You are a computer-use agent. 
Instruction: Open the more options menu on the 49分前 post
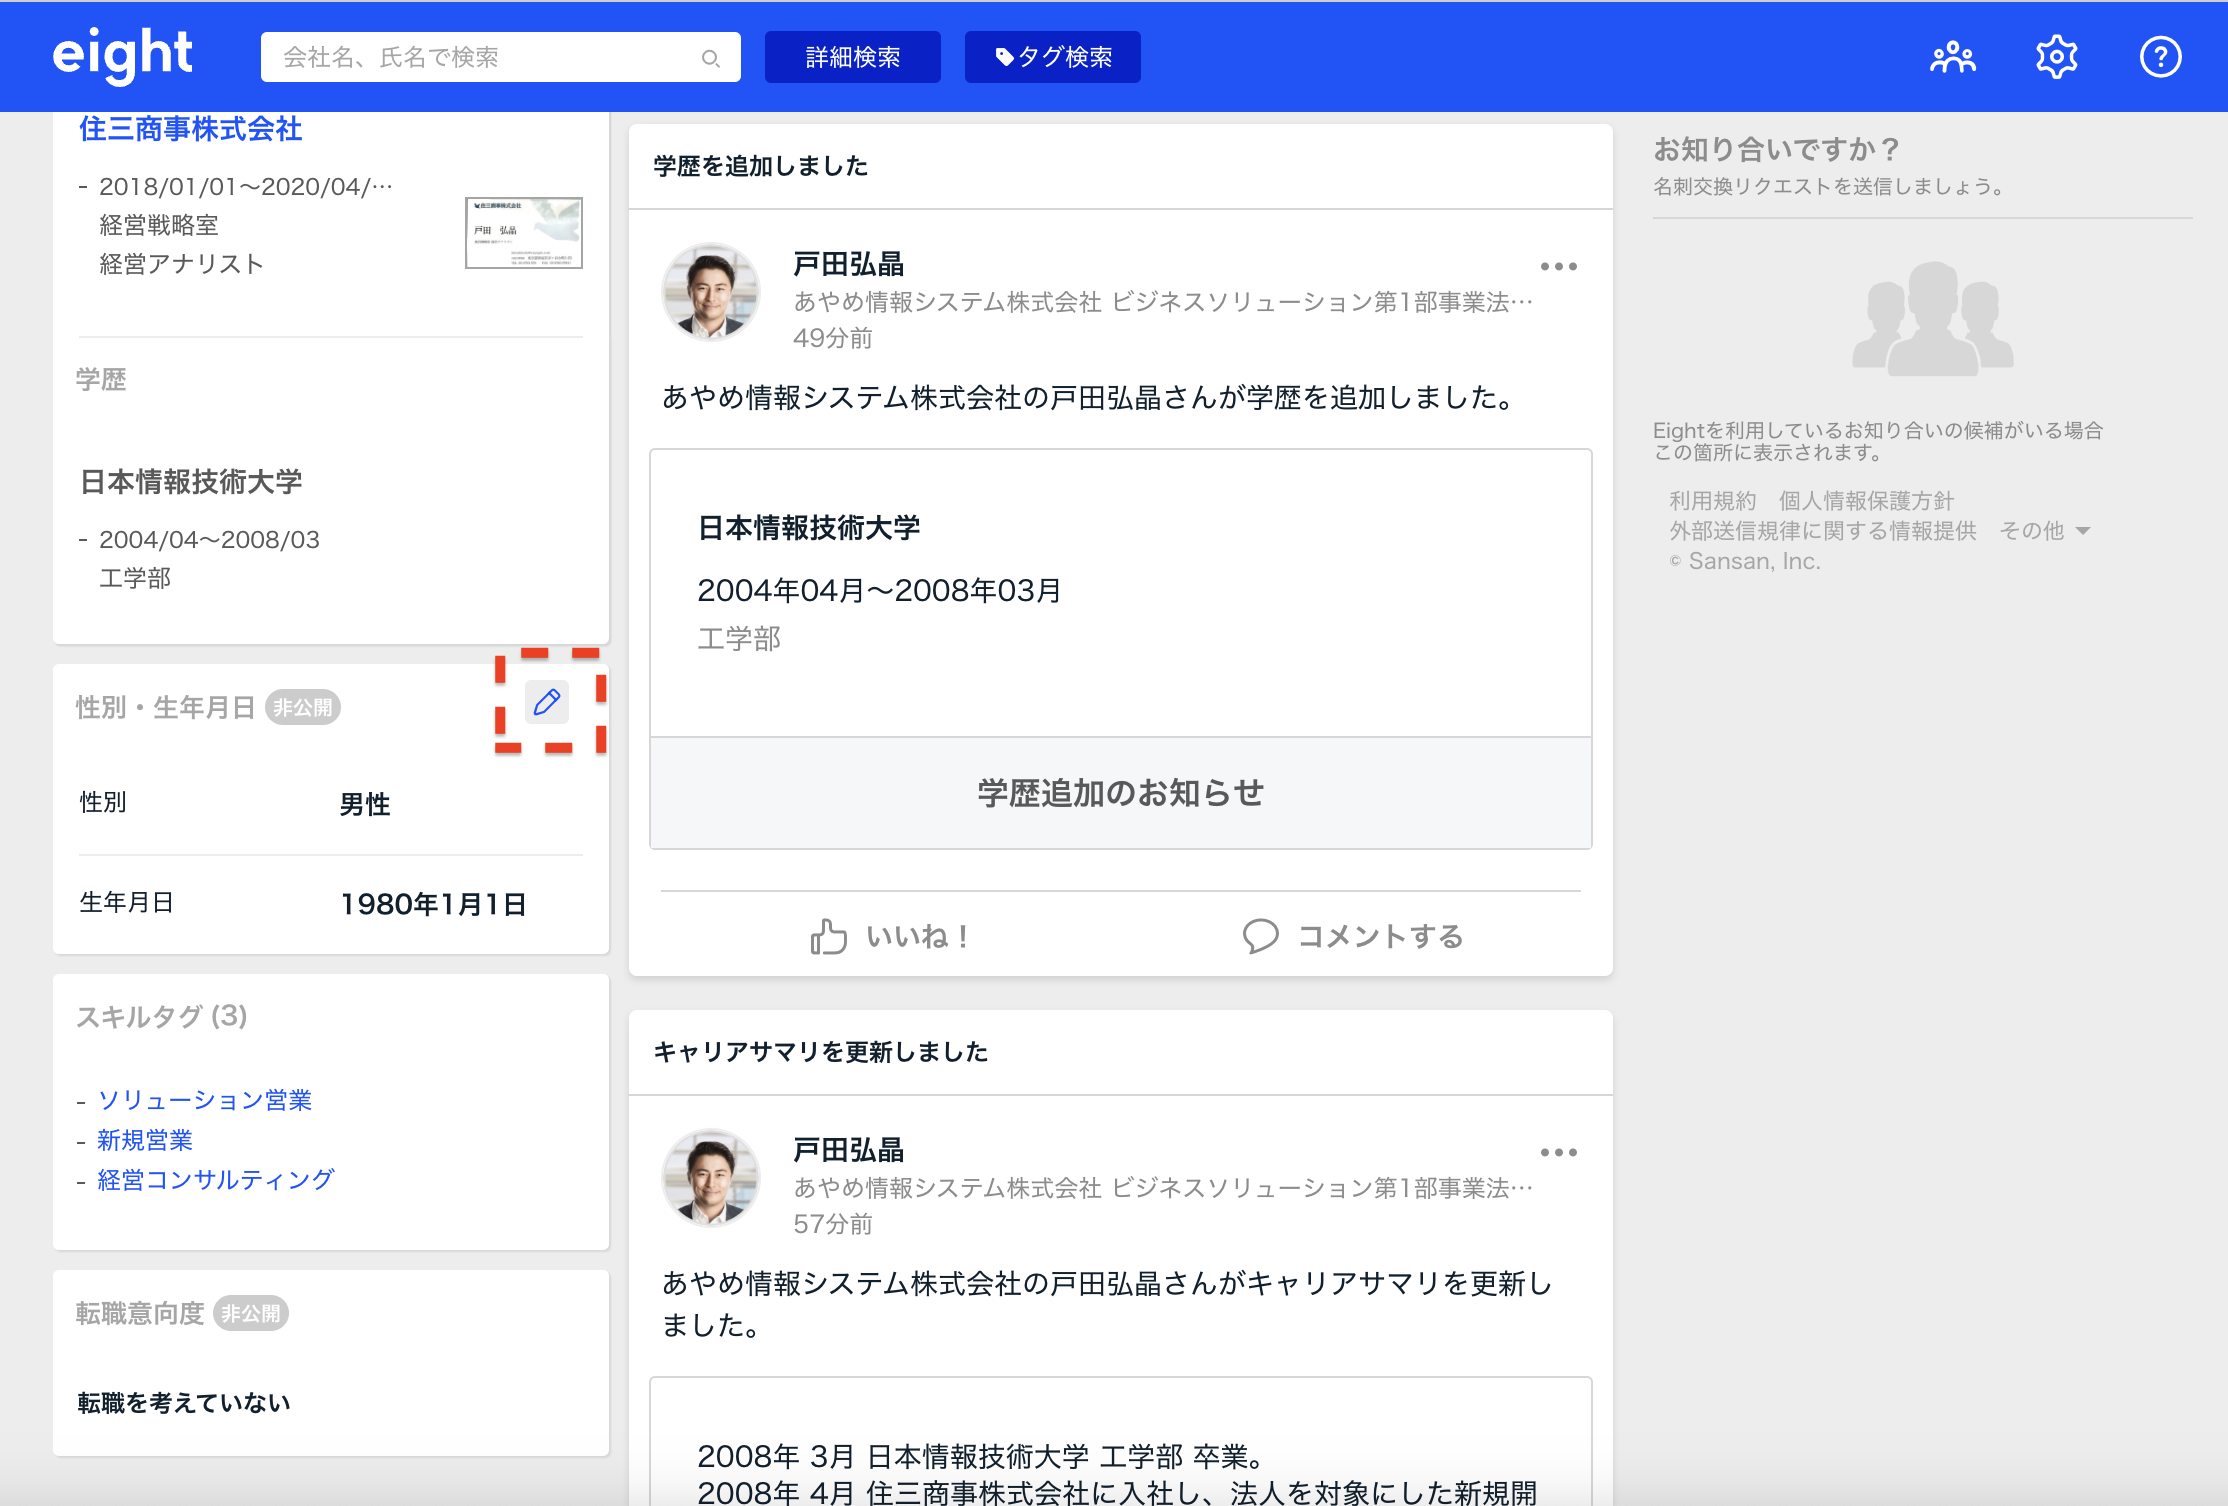1558,267
